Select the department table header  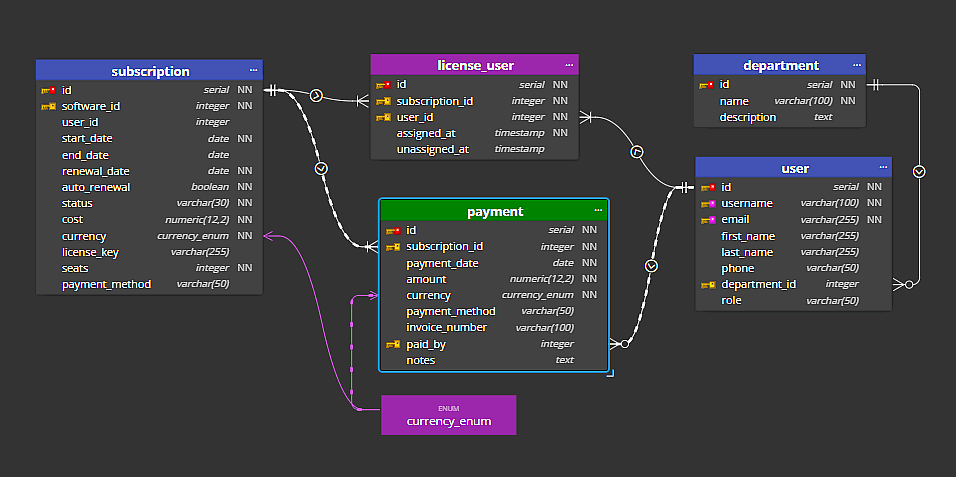[x=780, y=65]
